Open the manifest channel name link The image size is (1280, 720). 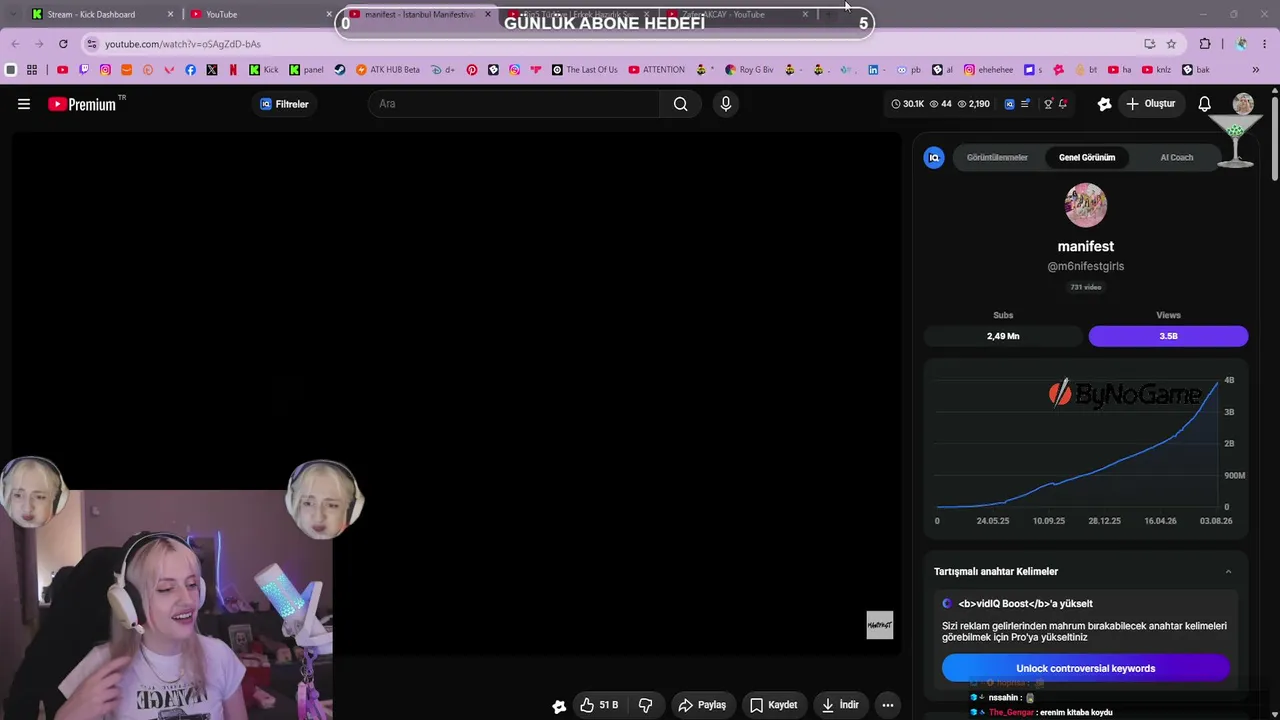coord(1086,246)
